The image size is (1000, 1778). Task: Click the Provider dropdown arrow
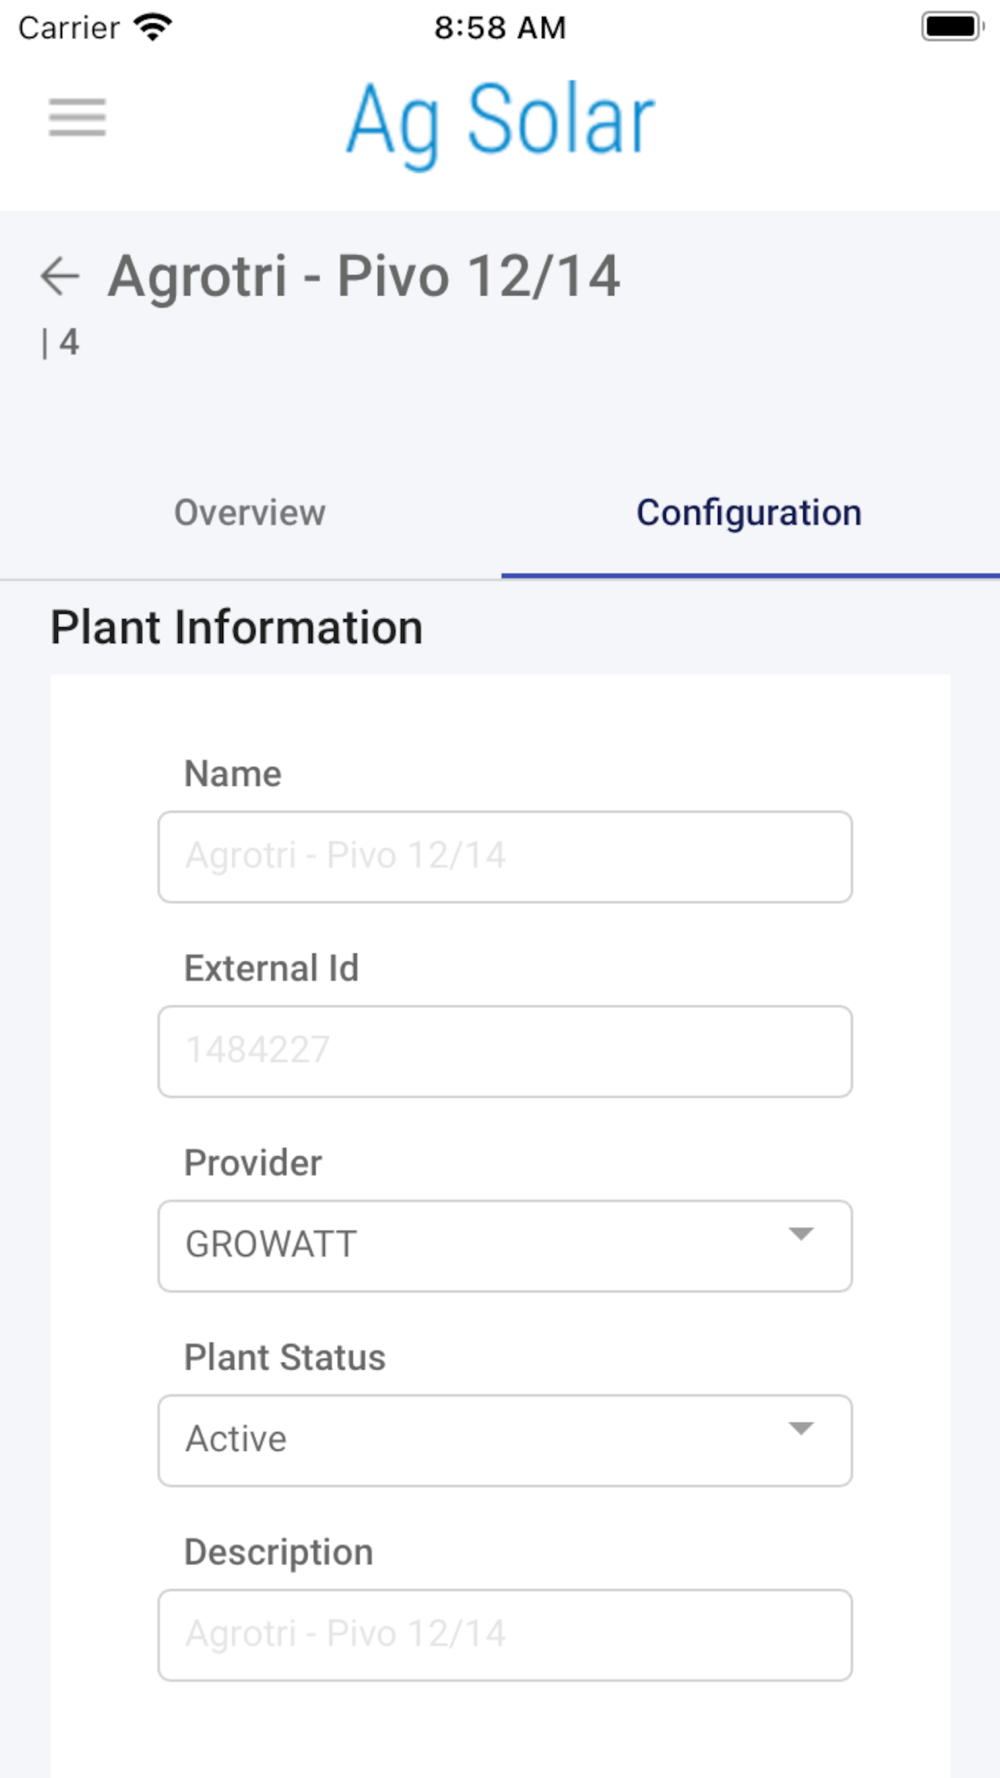800,1234
